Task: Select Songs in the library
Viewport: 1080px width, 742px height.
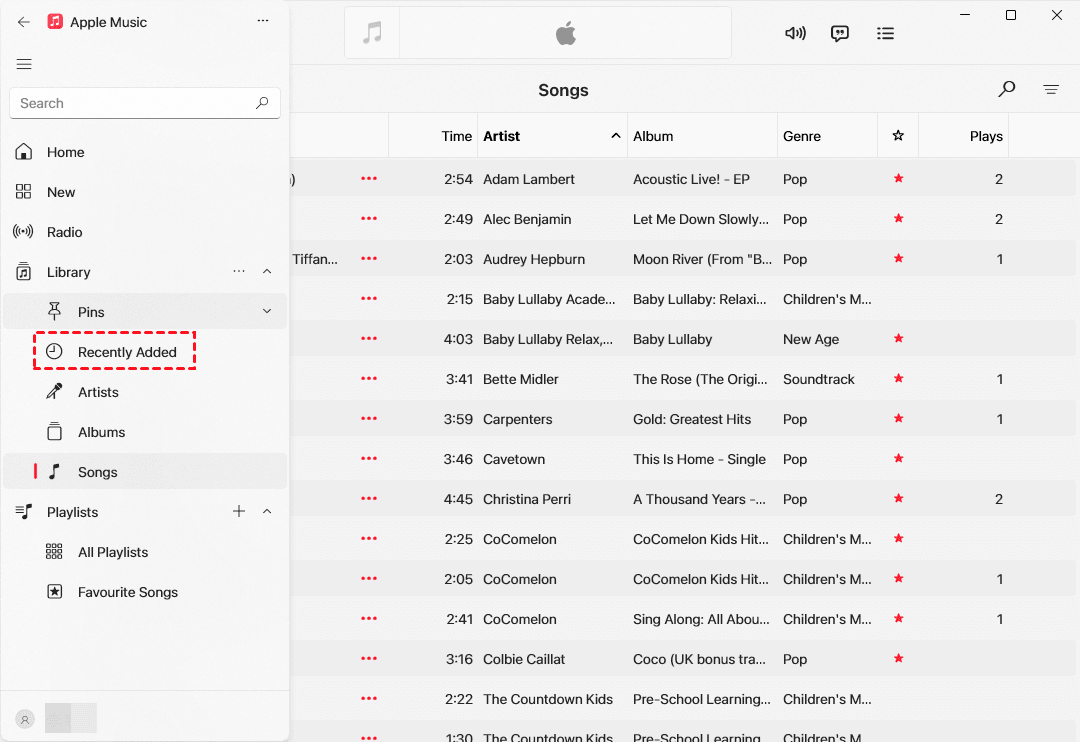Action: [145, 472]
